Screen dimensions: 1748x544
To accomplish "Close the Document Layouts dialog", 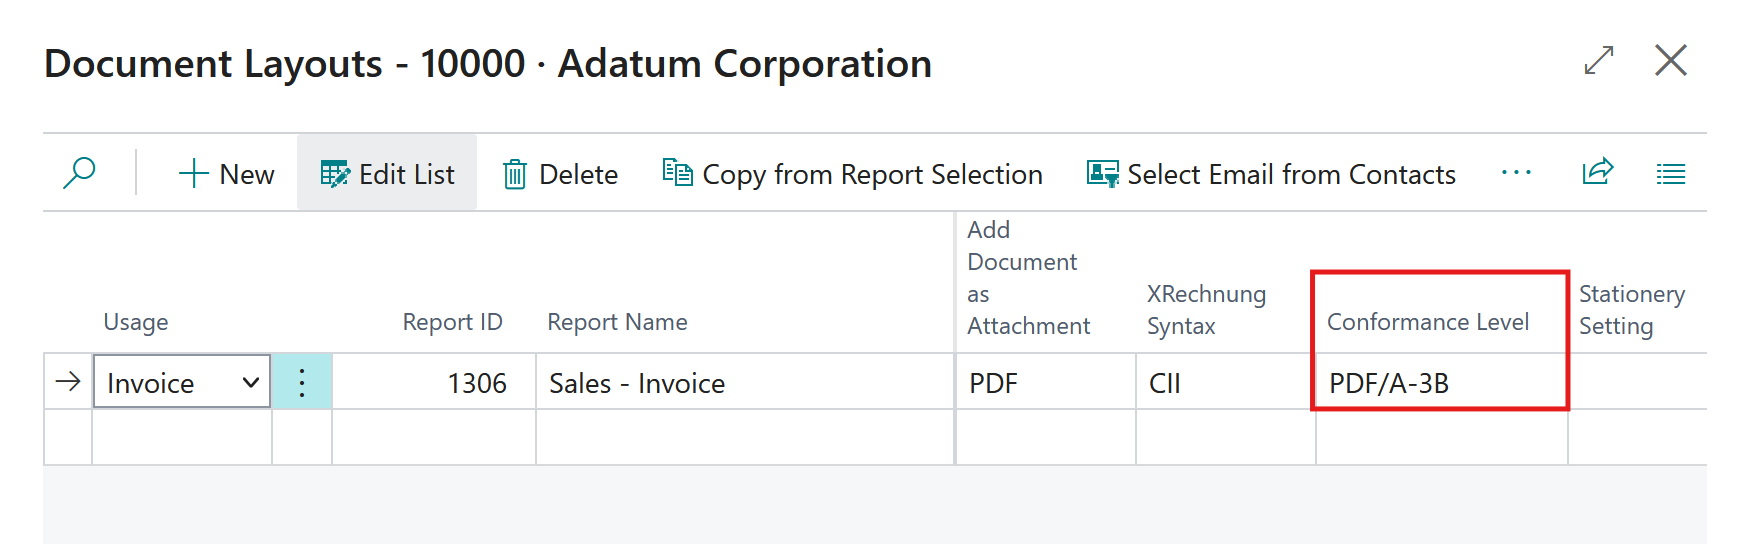I will [x=1670, y=61].
